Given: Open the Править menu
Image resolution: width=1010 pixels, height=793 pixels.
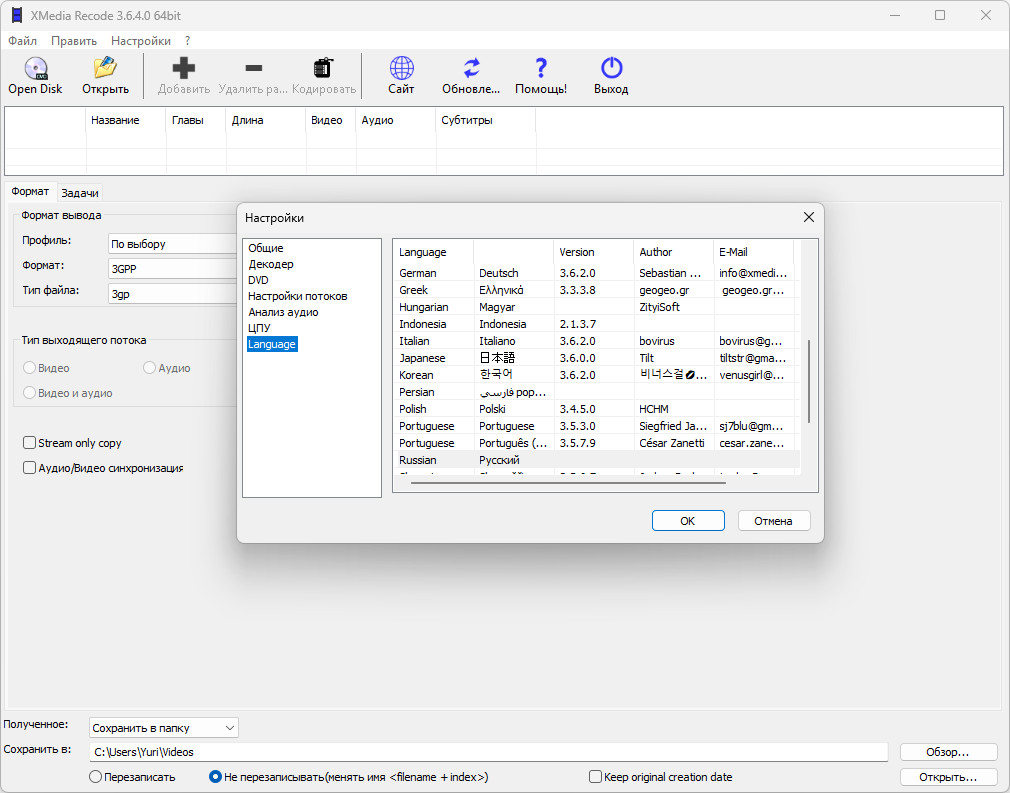Looking at the screenshot, I should point(74,41).
